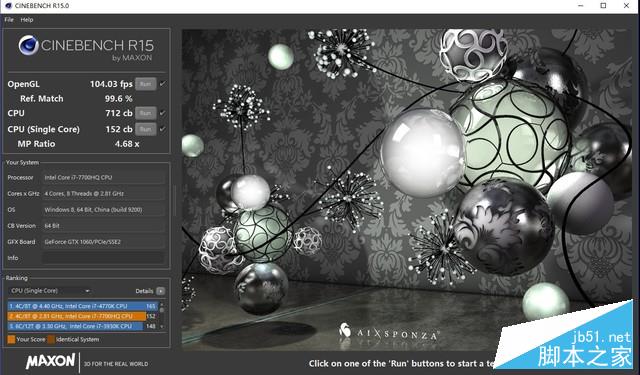640x375 pixels.
Task: Maximize the Cinebench window
Action: (x=603, y=6)
